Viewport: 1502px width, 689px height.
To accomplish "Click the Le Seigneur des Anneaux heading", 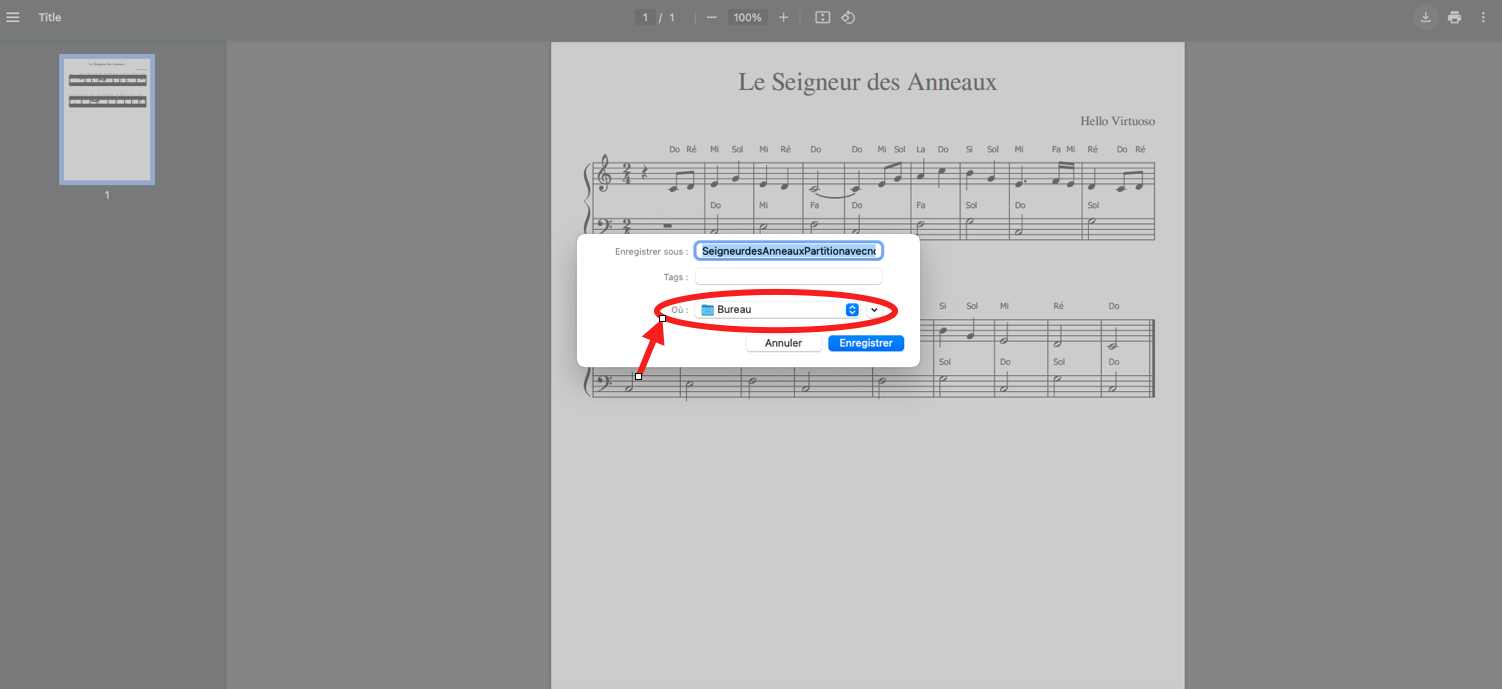I will 867,82.
